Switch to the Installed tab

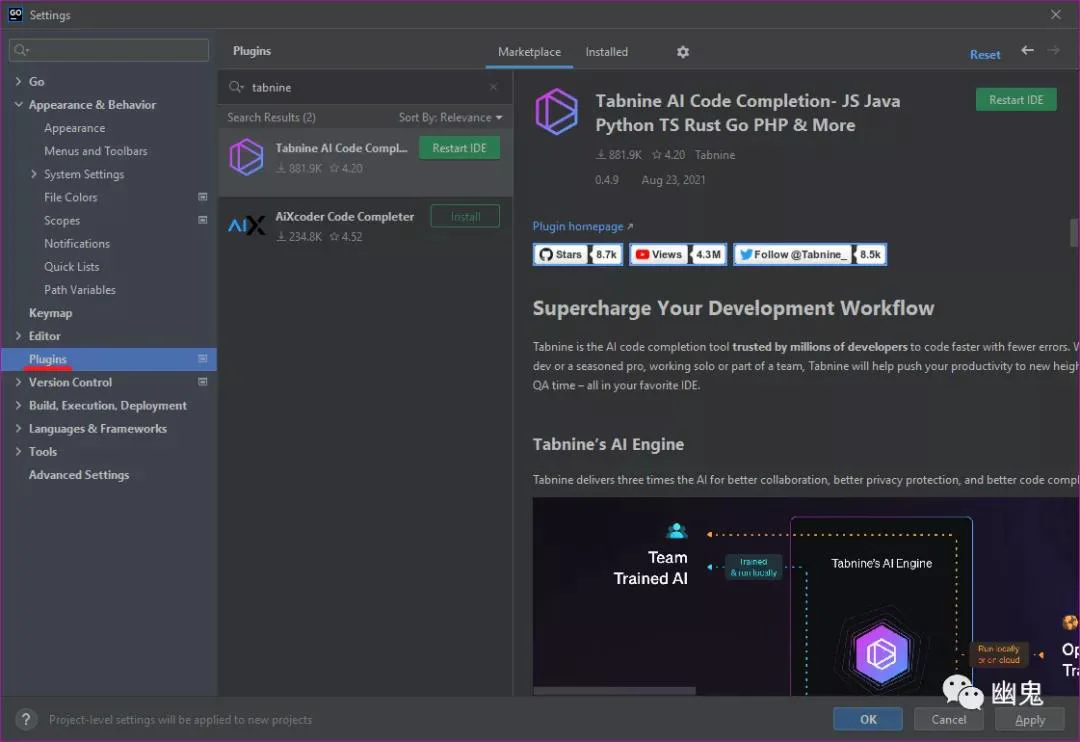(x=606, y=52)
